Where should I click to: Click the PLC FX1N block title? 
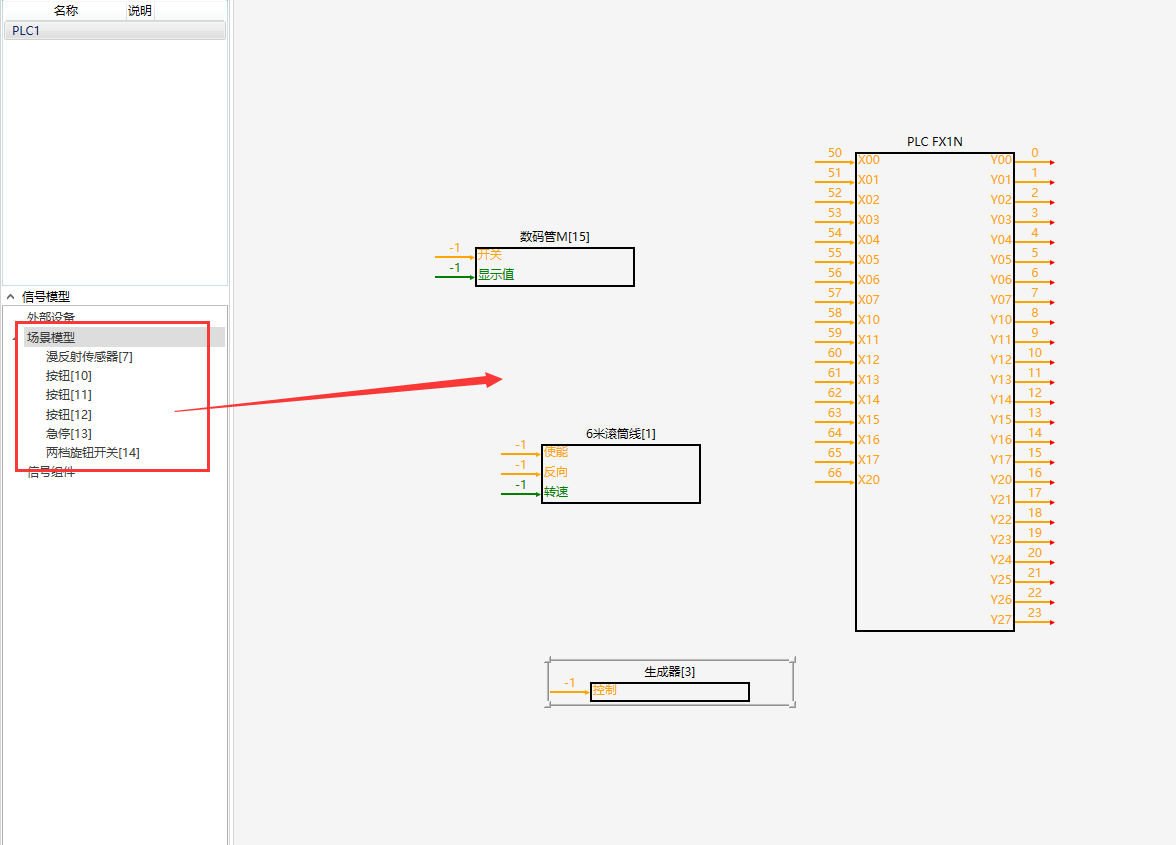coord(934,142)
